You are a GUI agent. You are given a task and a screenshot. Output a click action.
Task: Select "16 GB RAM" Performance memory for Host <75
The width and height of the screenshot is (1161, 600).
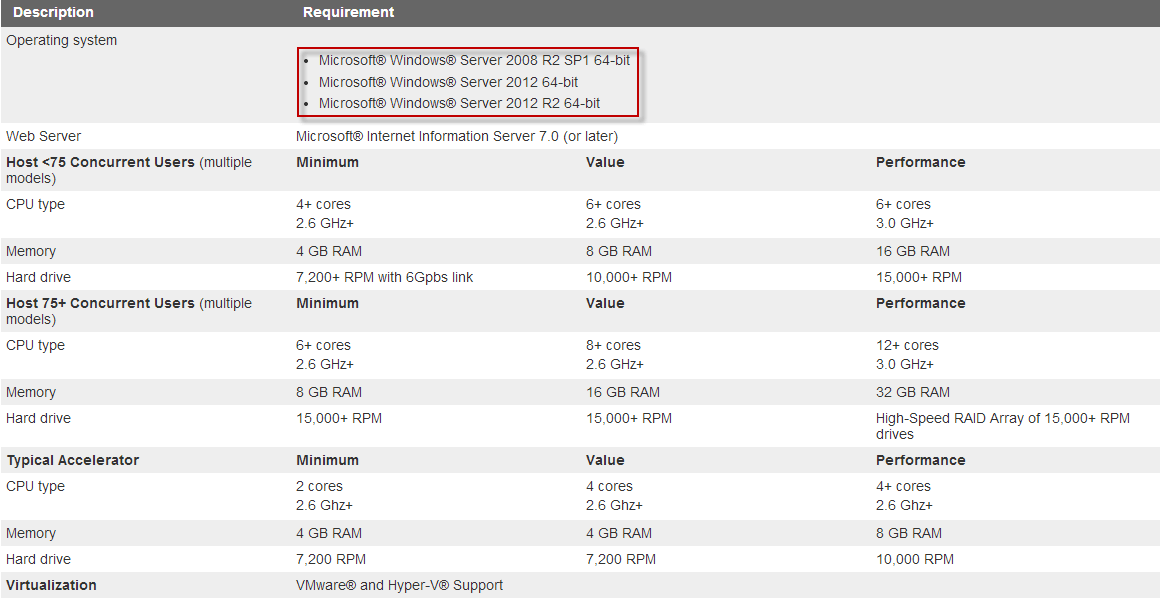point(913,252)
